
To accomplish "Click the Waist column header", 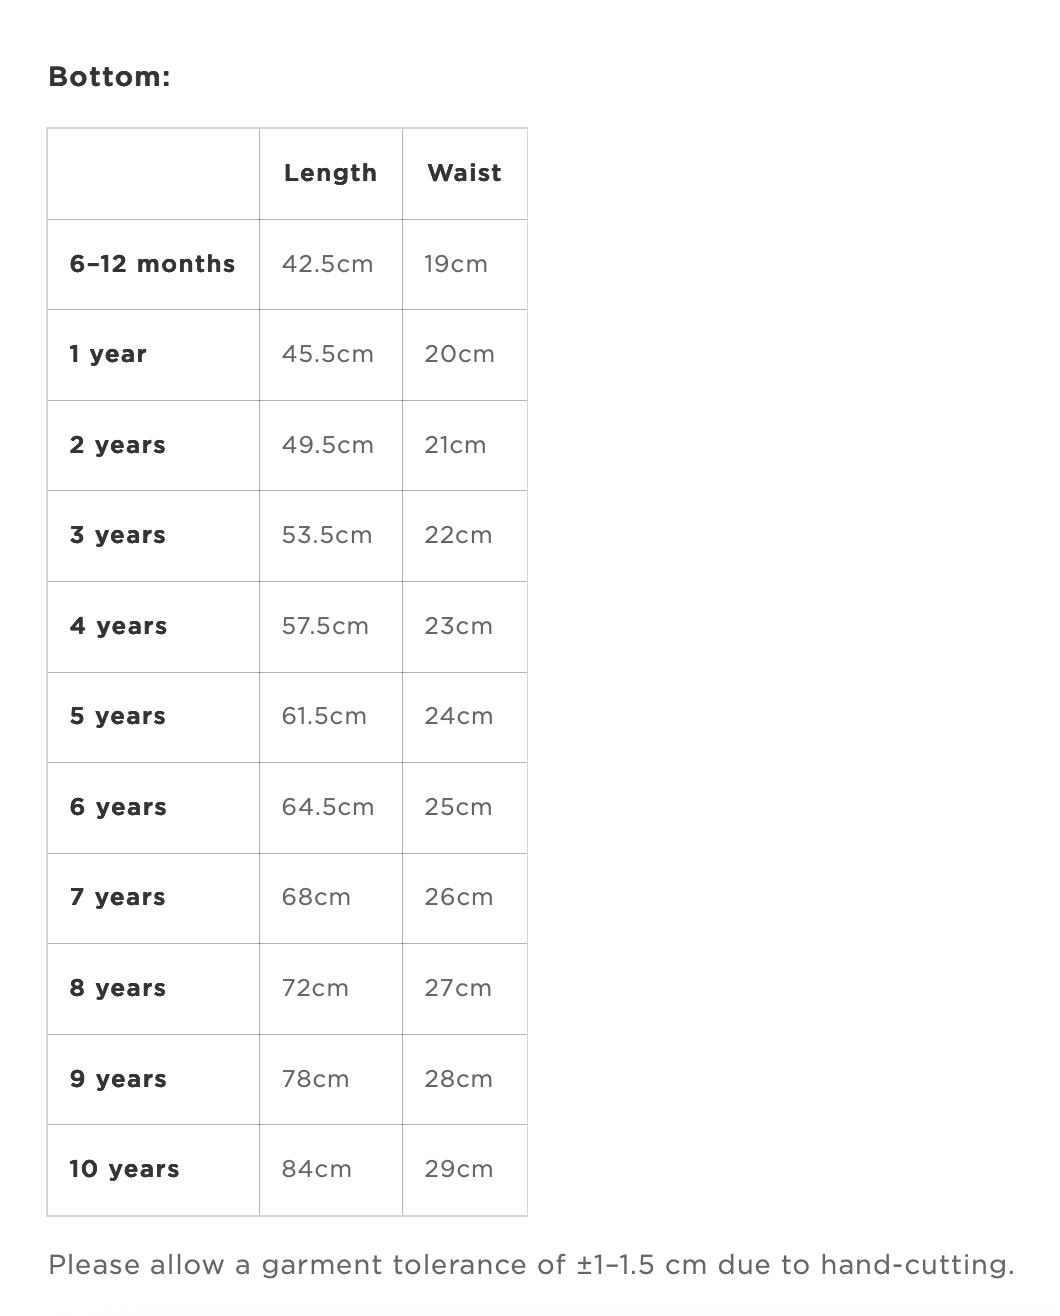I will pyautogui.click(x=464, y=173).
